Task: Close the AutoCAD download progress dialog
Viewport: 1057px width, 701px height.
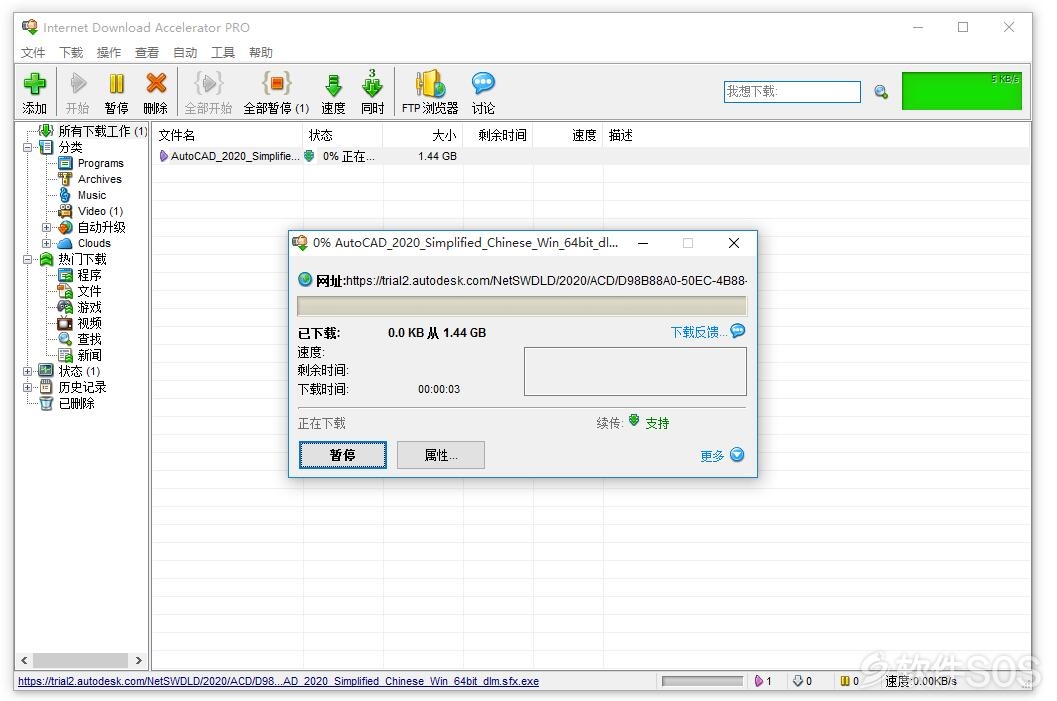Action: click(734, 243)
